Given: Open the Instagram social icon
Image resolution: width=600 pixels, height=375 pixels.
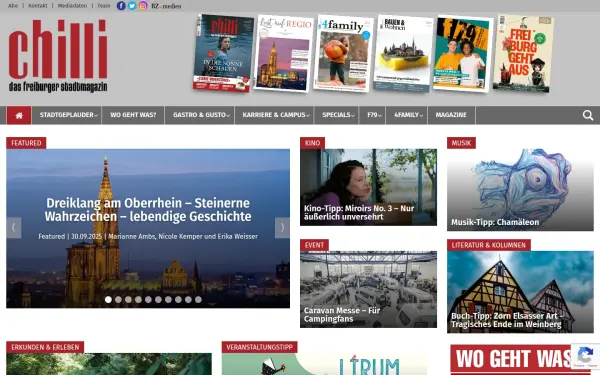Looking at the screenshot, I should 143,6.
